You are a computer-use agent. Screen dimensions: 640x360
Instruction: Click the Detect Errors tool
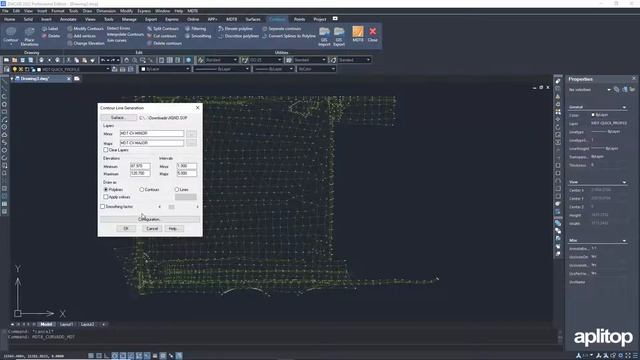[118, 28]
